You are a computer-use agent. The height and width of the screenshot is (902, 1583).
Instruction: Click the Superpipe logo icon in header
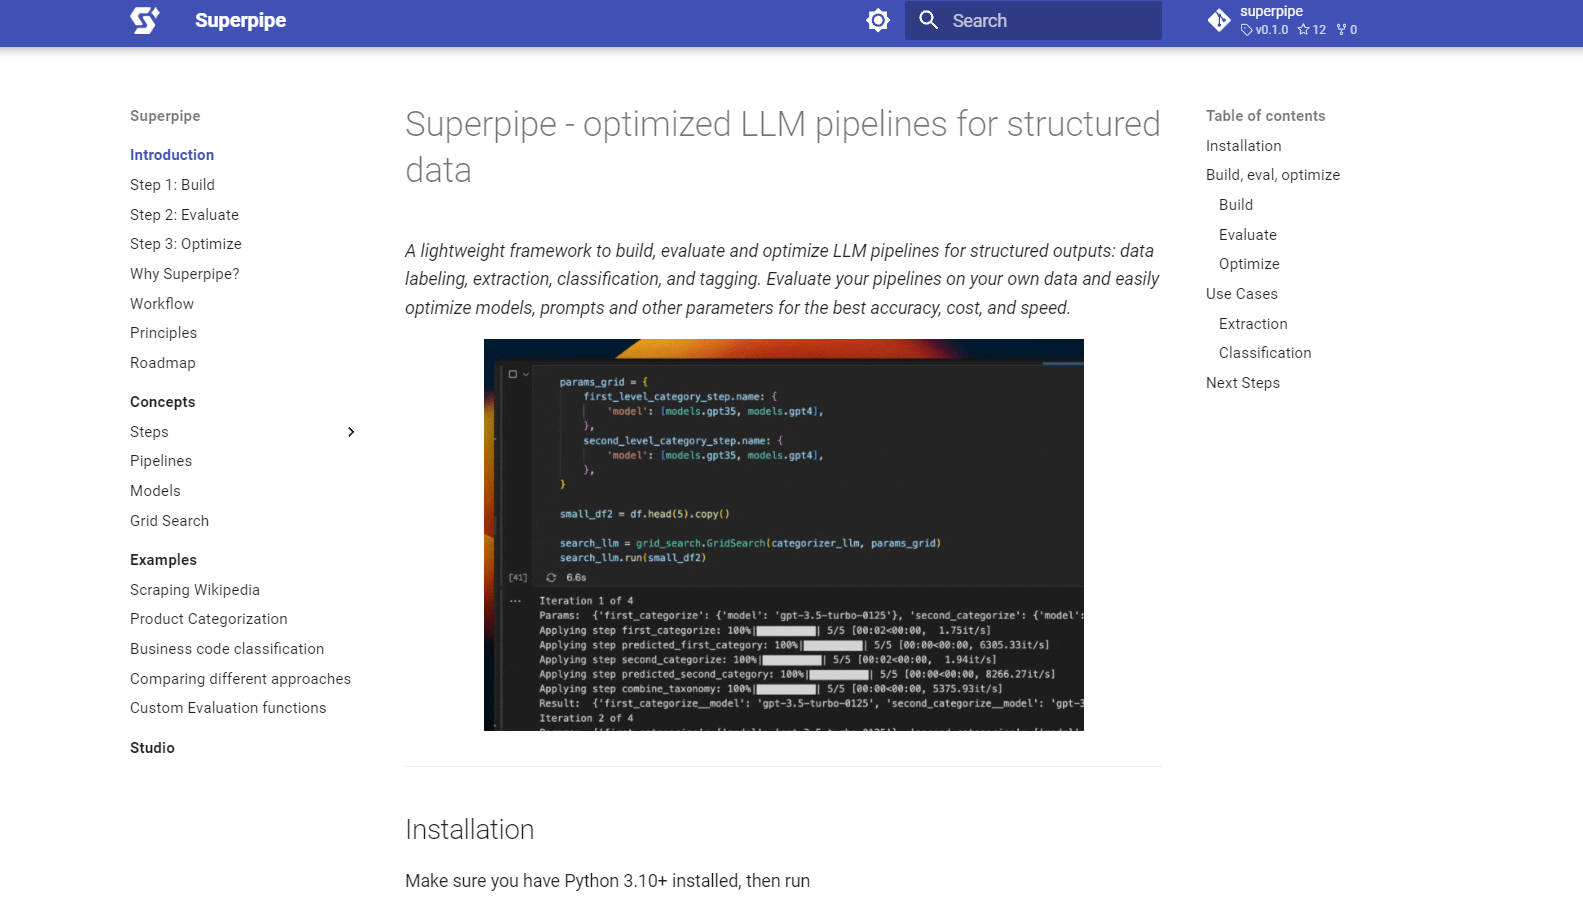[145, 20]
